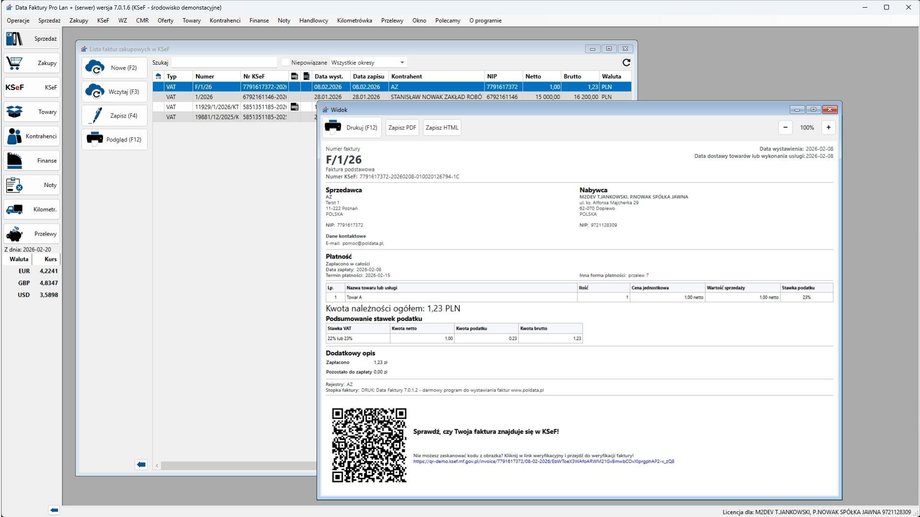This screenshot has width=920, height=517.
Task: Open the Przelewy piggy bank module
Action: tap(31, 233)
